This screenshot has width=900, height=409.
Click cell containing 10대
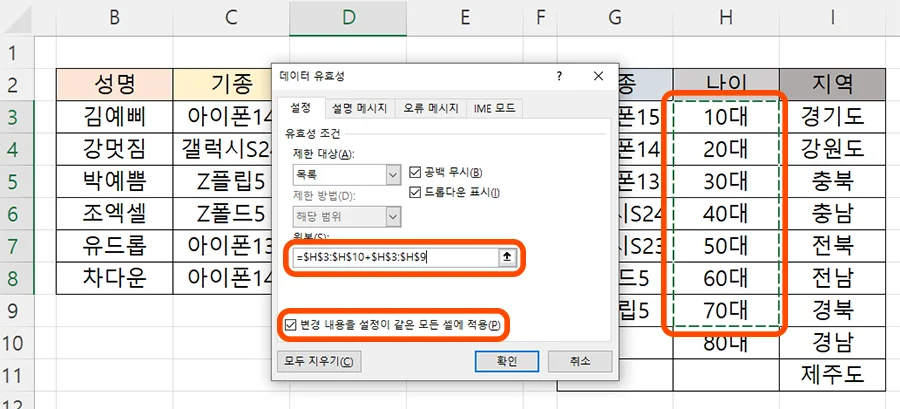tap(726, 118)
